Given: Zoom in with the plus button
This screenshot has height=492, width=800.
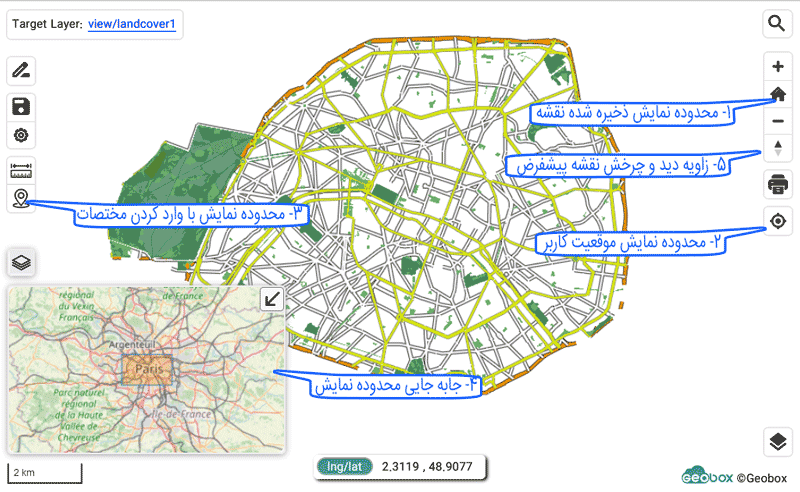Looking at the screenshot, I should tap(778, 67).
